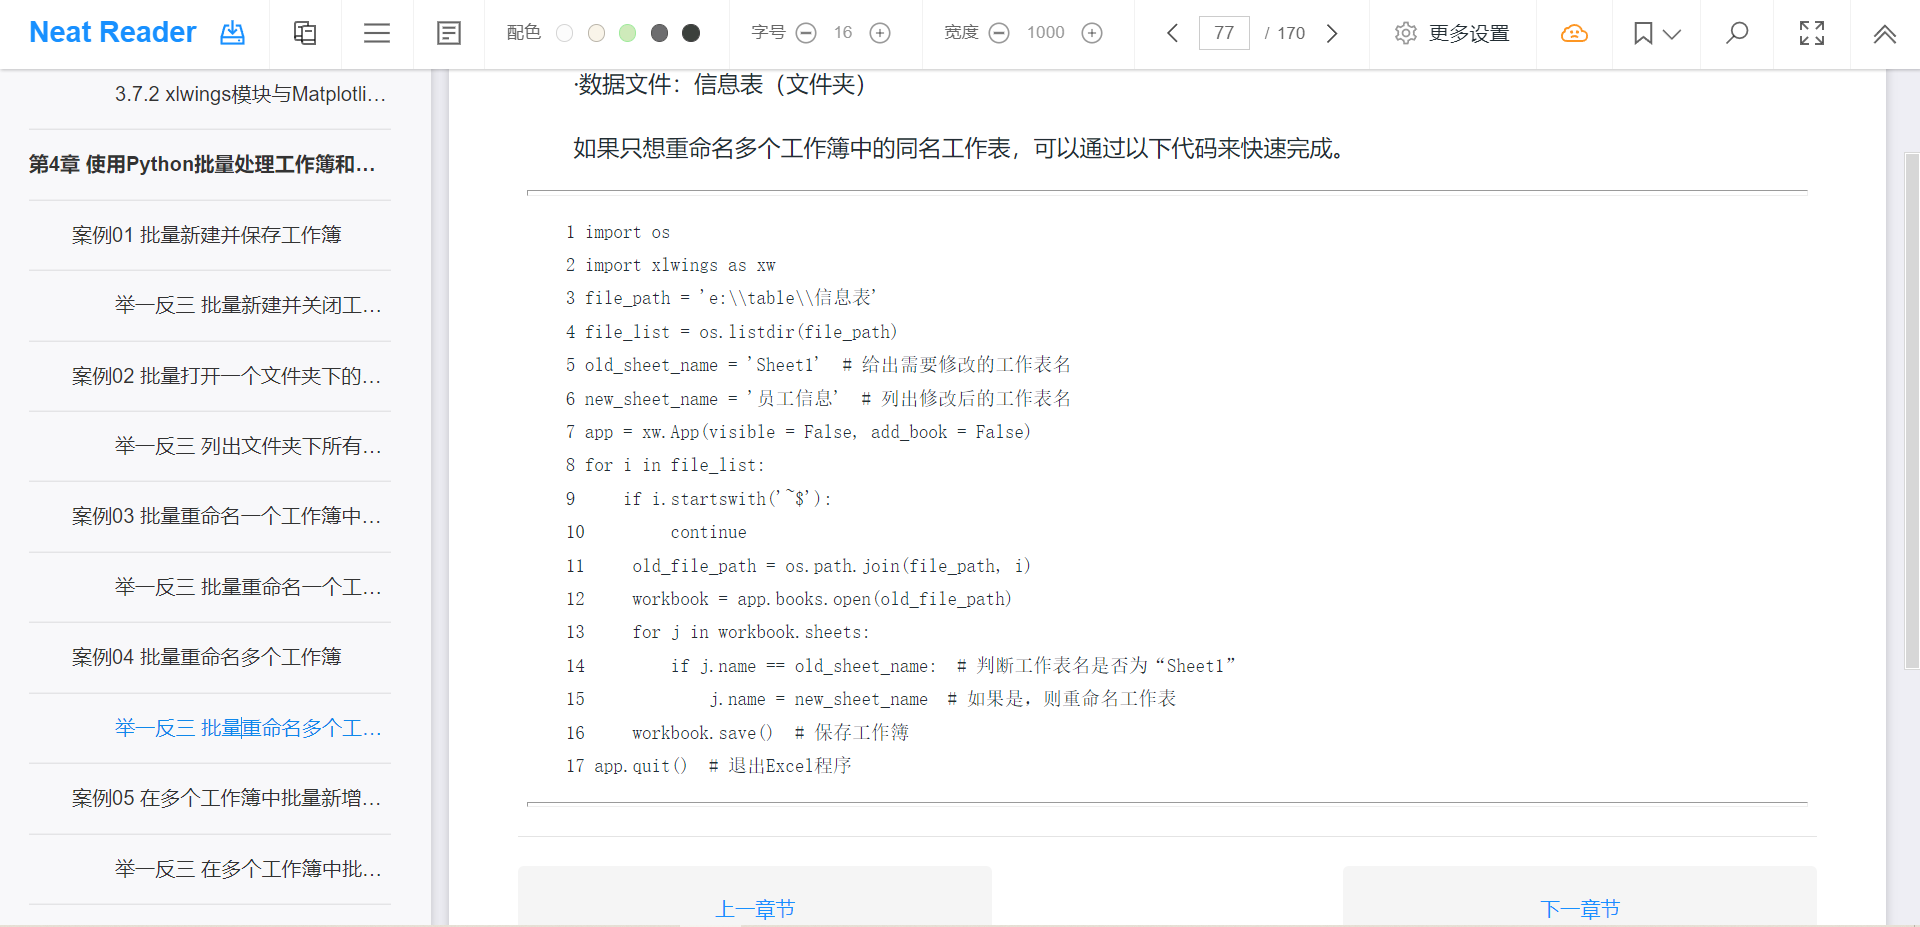Viewport: 1920px width, 927px height.
Task: Increase page width with plus button
Action: [x=1093, y=33]
